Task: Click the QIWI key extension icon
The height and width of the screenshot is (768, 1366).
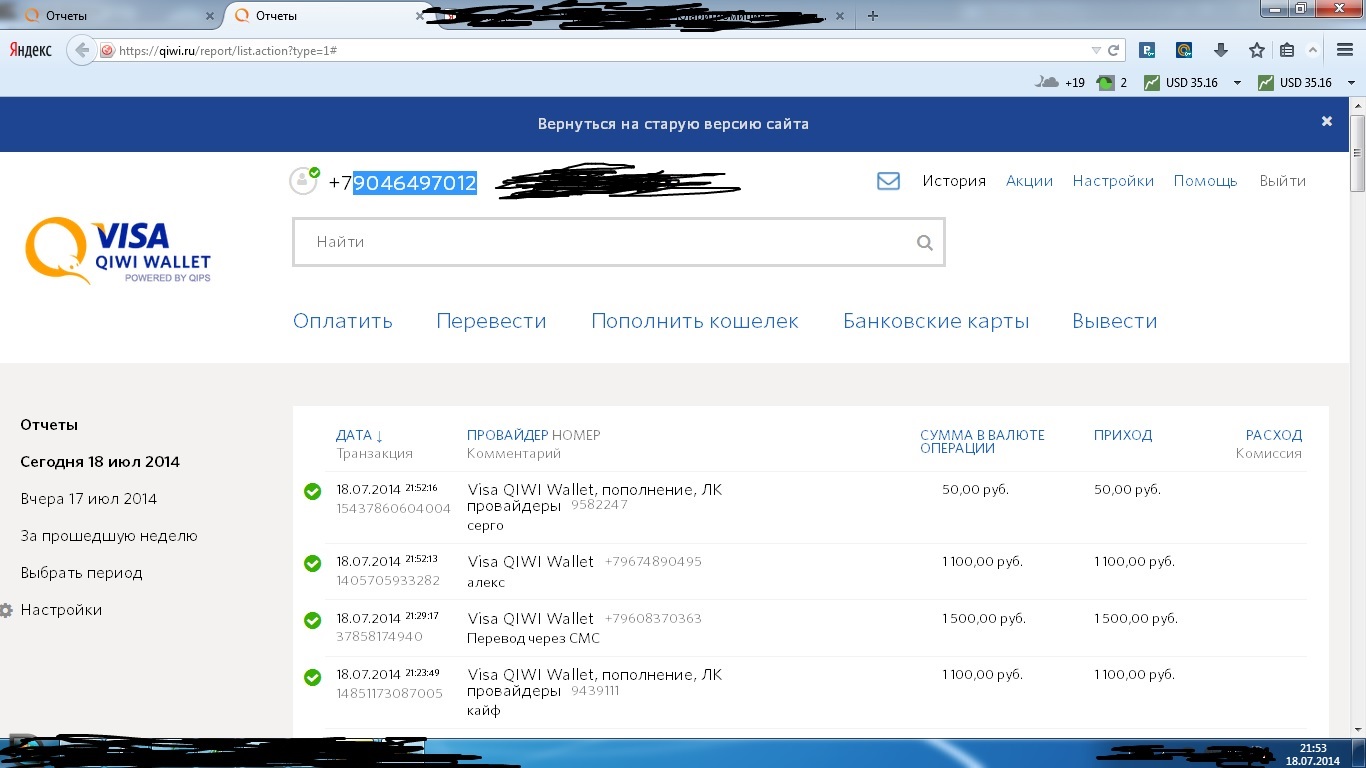Action: coord(1184,50)
